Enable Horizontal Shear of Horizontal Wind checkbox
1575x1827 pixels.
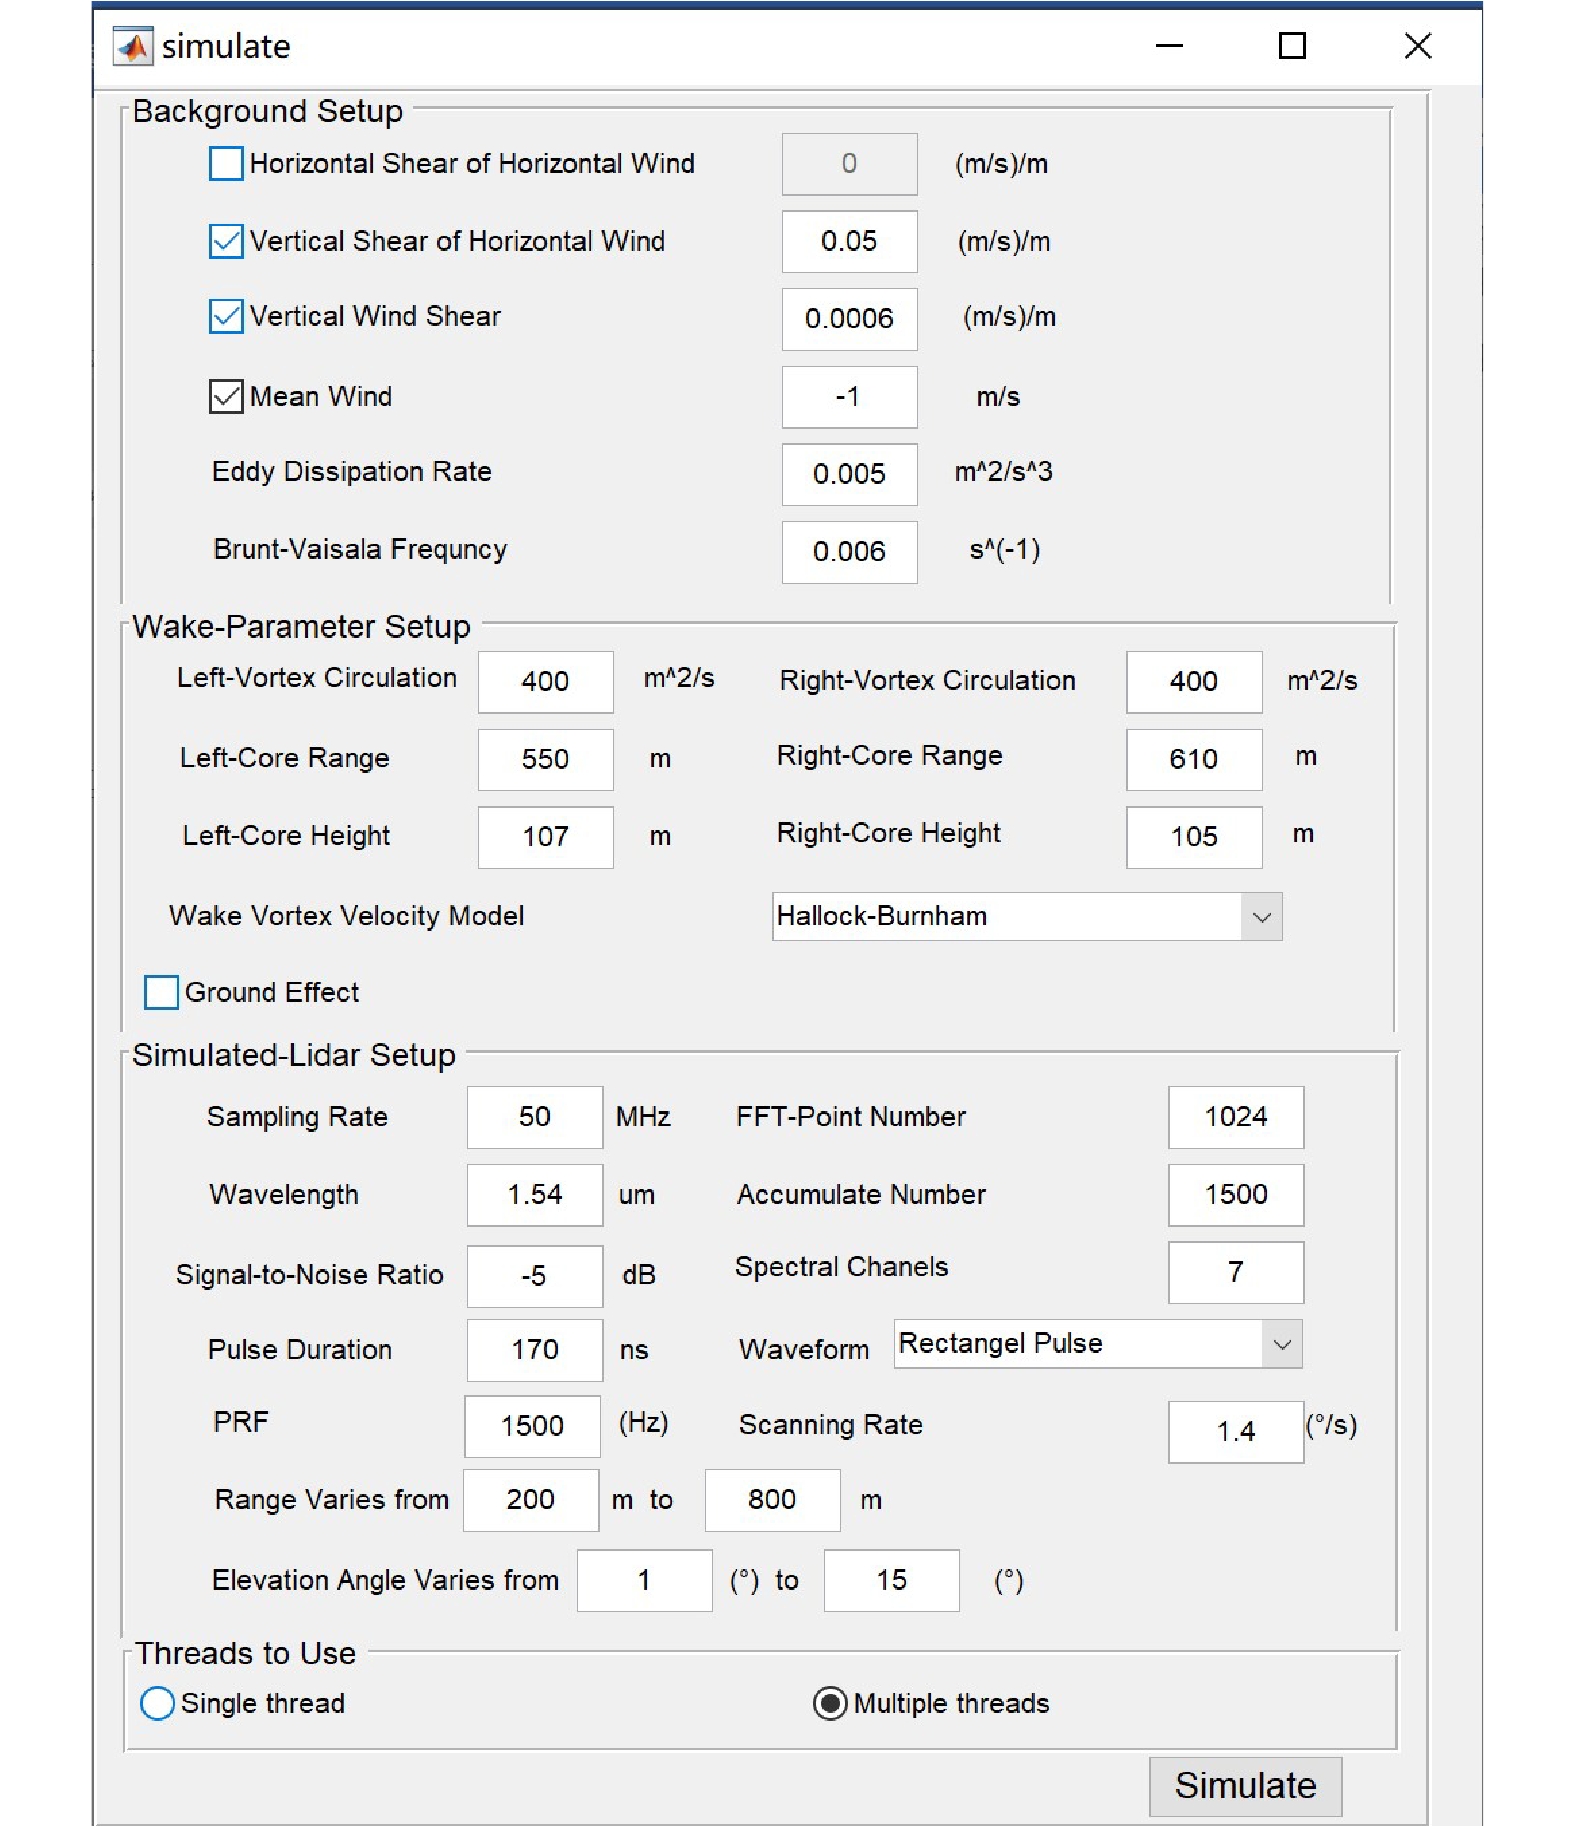point(226,164)
